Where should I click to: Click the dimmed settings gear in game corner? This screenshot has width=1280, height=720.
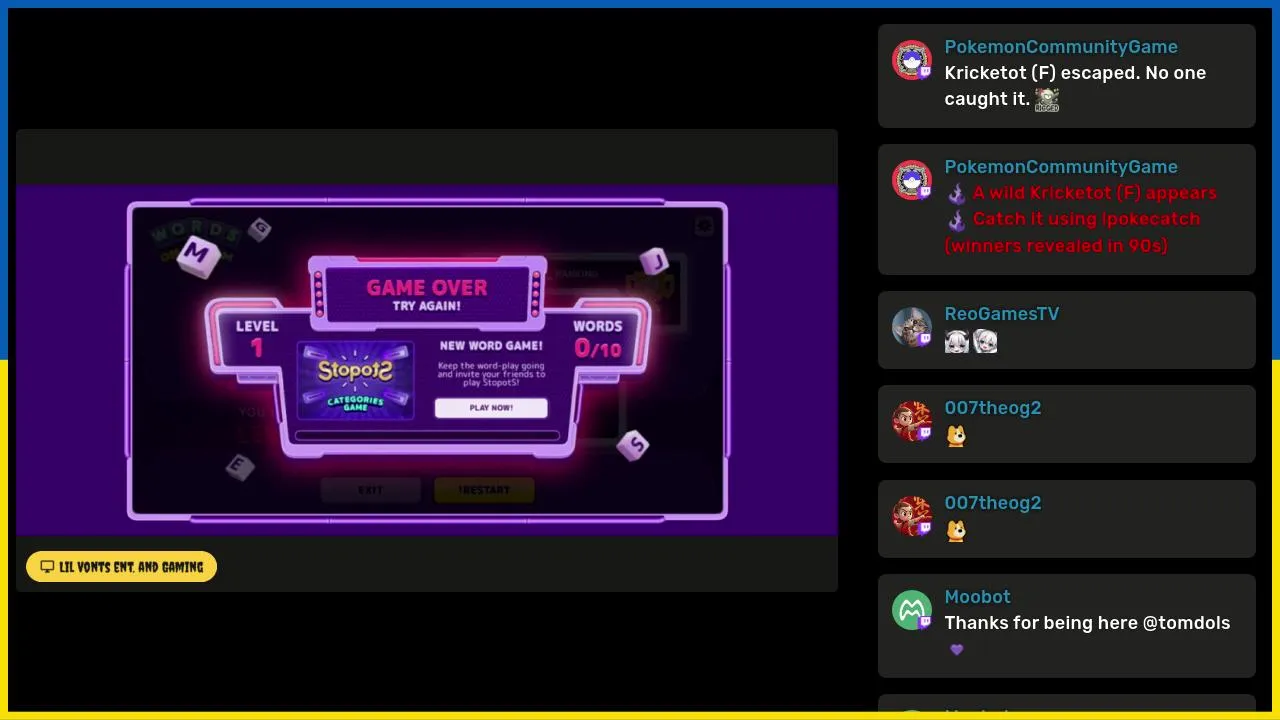click(705, 225)
